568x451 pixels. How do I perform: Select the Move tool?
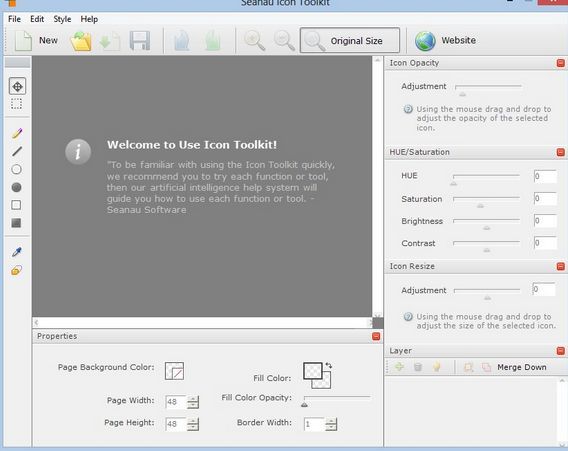(x=17, y=86)
